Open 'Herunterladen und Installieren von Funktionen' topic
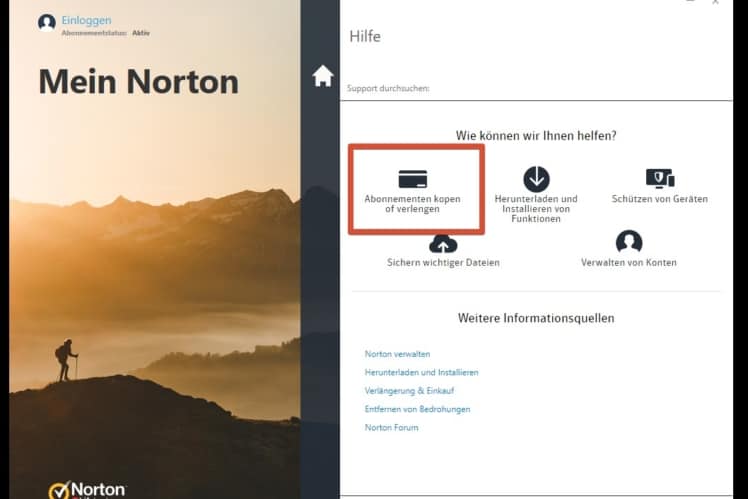The width and height of the screenshot is (748, 499). [x=536, y=208]
